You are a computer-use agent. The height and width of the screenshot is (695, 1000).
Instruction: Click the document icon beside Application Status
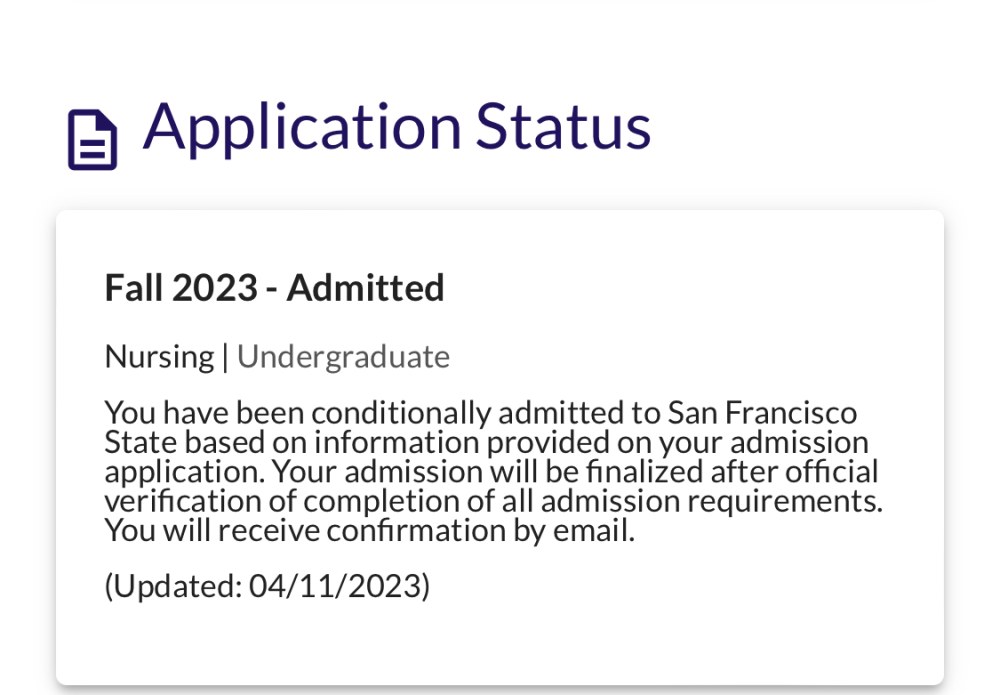pyautogui.click(x=92, y=140)
